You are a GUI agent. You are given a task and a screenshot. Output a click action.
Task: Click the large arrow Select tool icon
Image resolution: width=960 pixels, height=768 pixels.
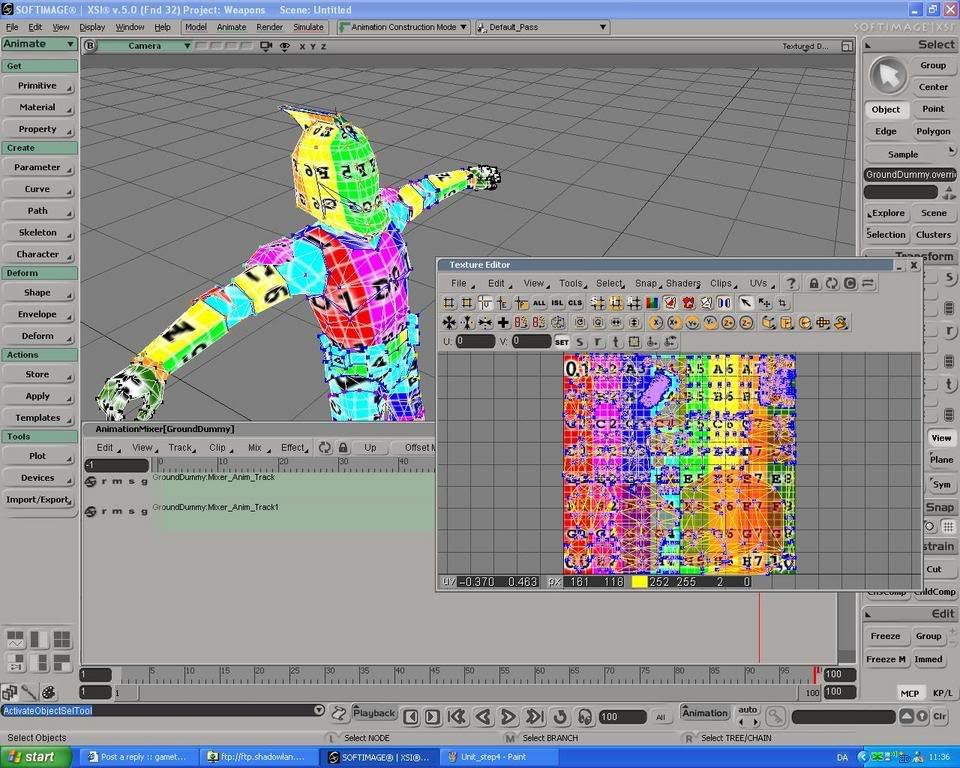click(886, 76)
